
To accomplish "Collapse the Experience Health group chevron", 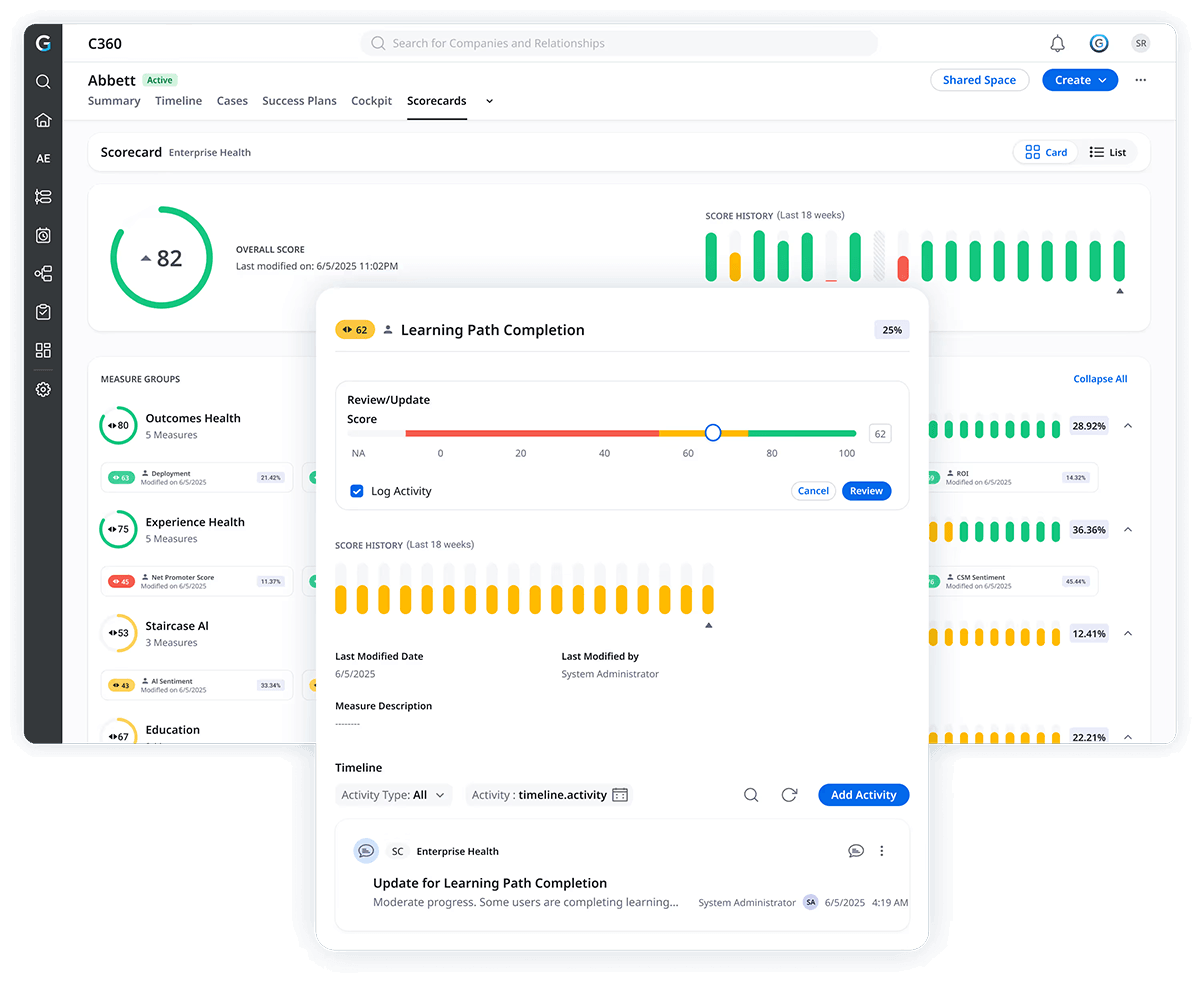I will point(1128,529).
